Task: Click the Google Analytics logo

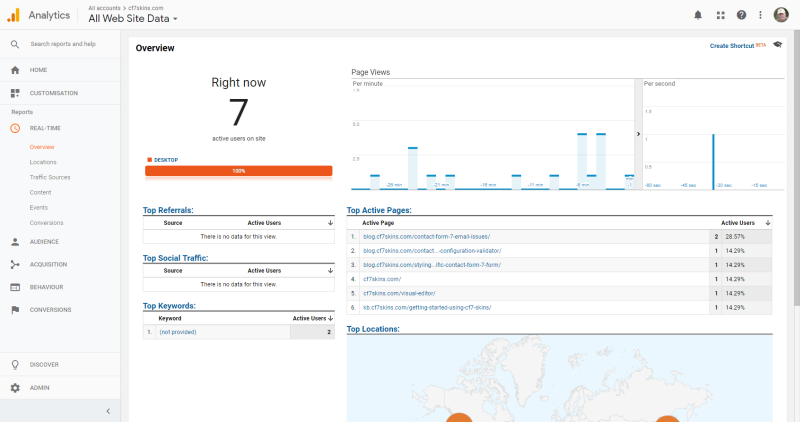Action: point(13,15)
